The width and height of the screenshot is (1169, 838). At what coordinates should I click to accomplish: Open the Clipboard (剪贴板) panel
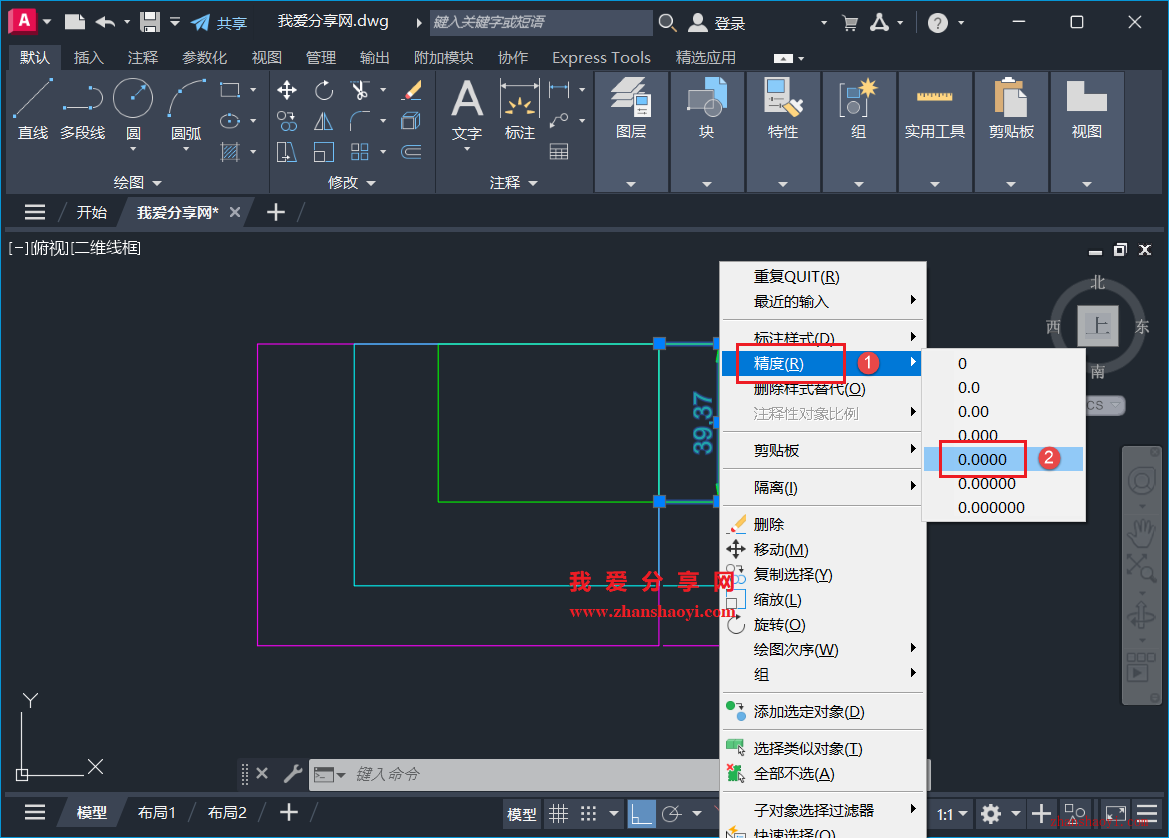1011,131
